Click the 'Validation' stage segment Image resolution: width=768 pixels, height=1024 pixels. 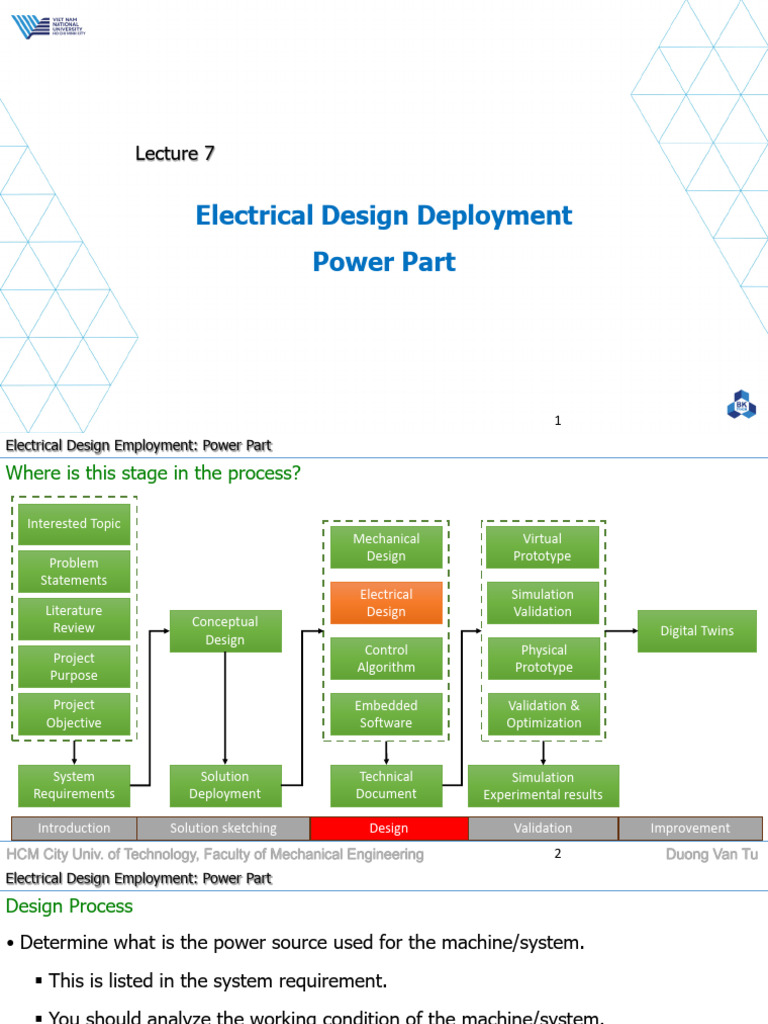tap(543, 828)
